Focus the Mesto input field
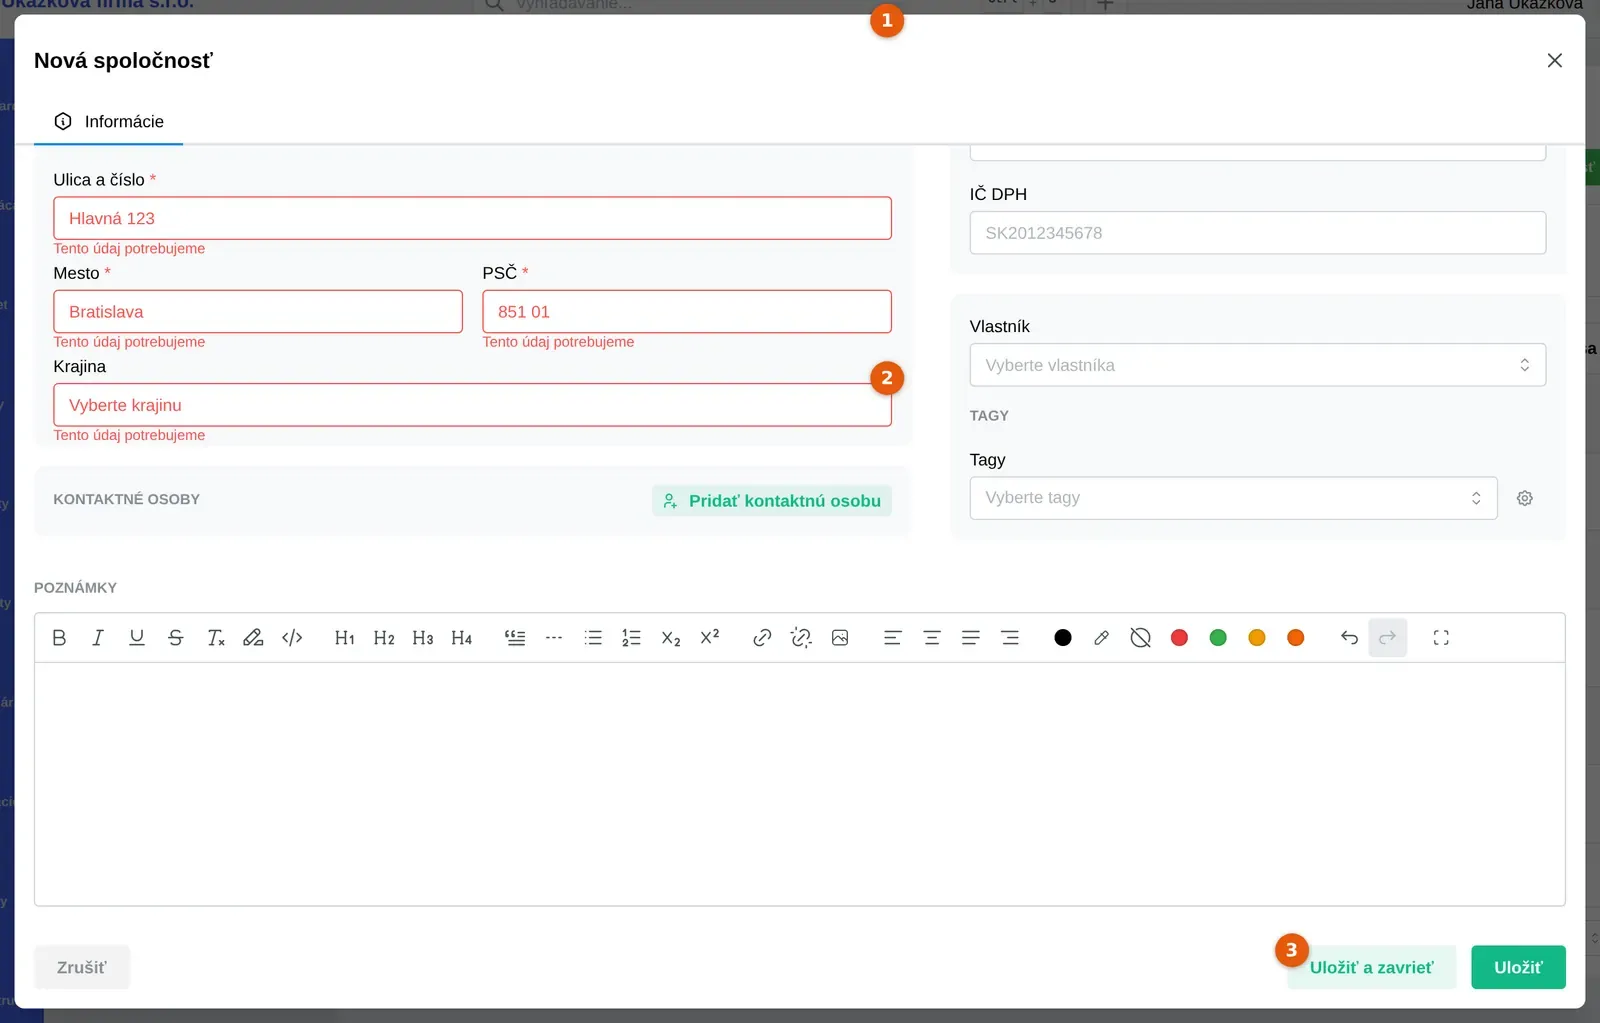 point(258,312)
